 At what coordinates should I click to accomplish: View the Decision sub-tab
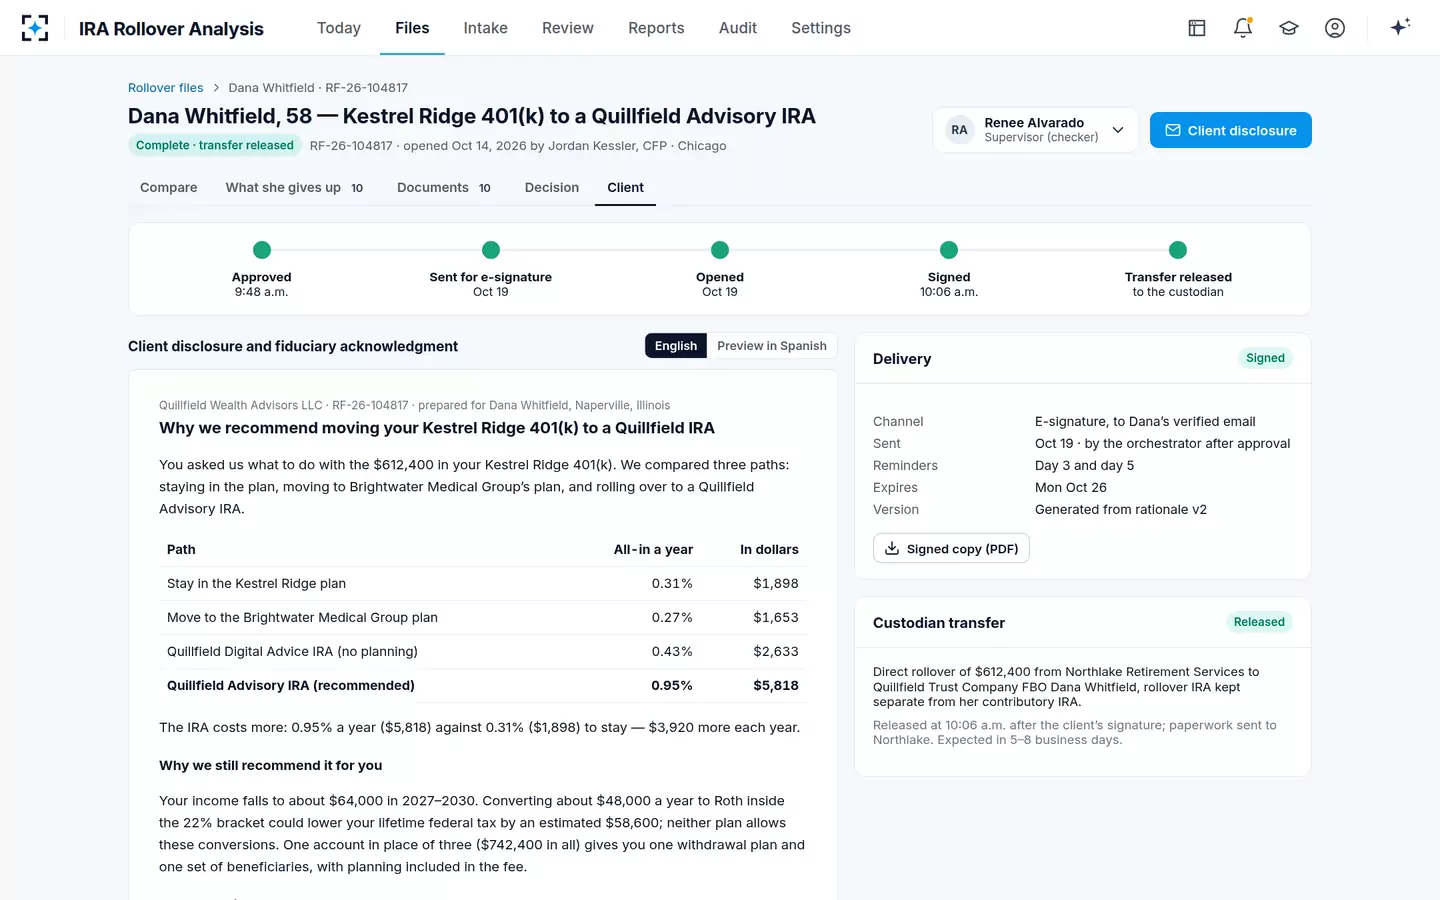552,188
